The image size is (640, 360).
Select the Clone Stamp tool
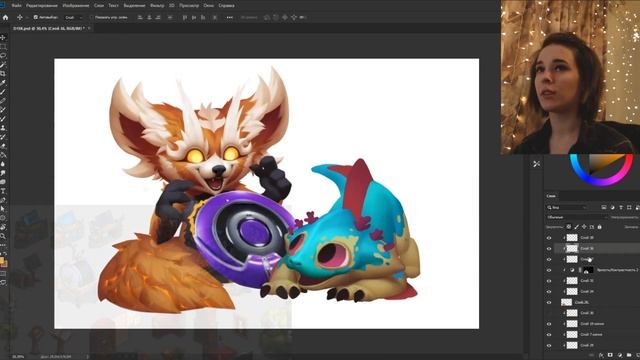pos(3,127)
